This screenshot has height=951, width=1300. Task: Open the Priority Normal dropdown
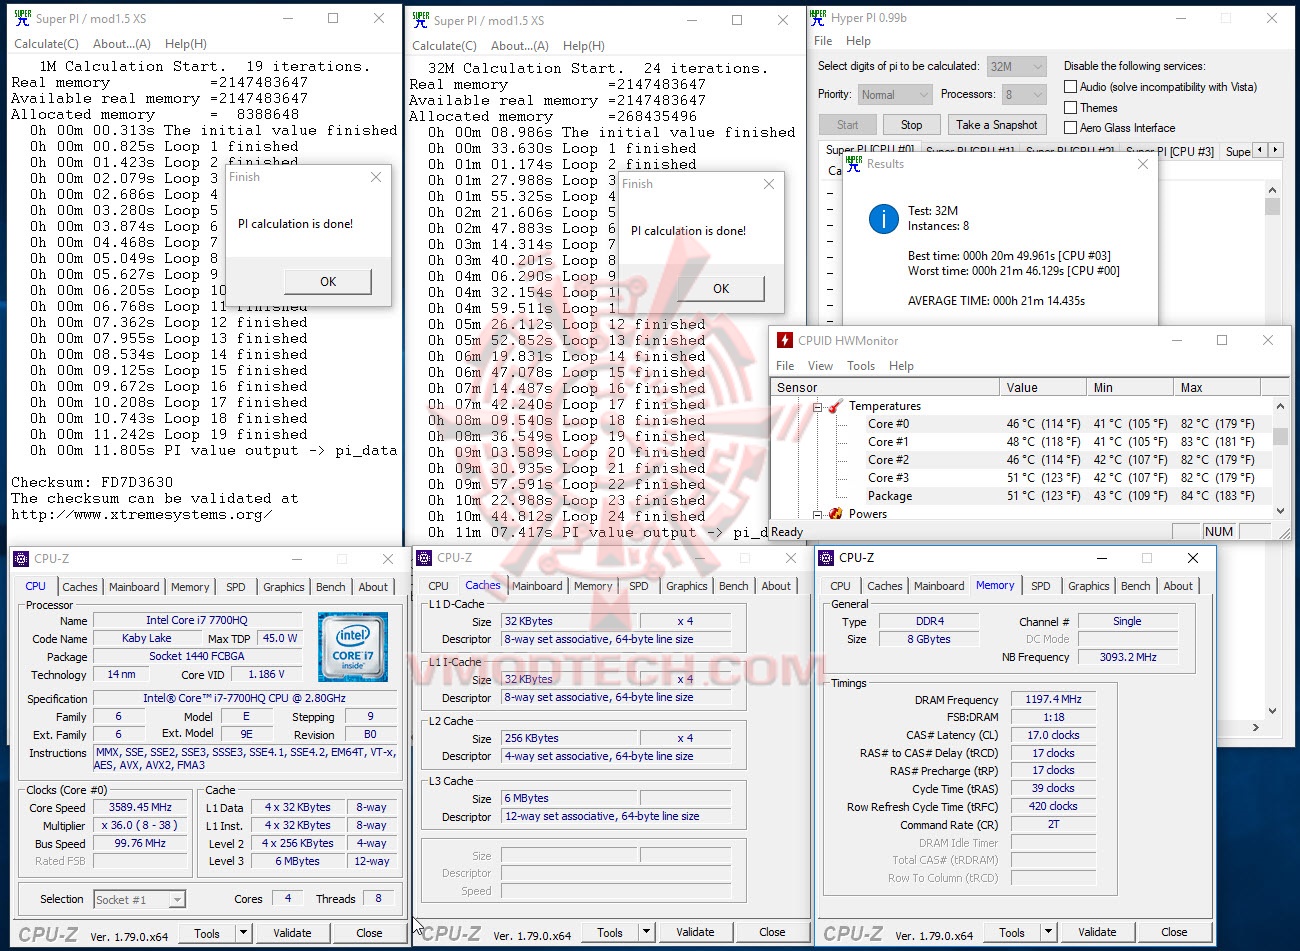click(895, 94)
